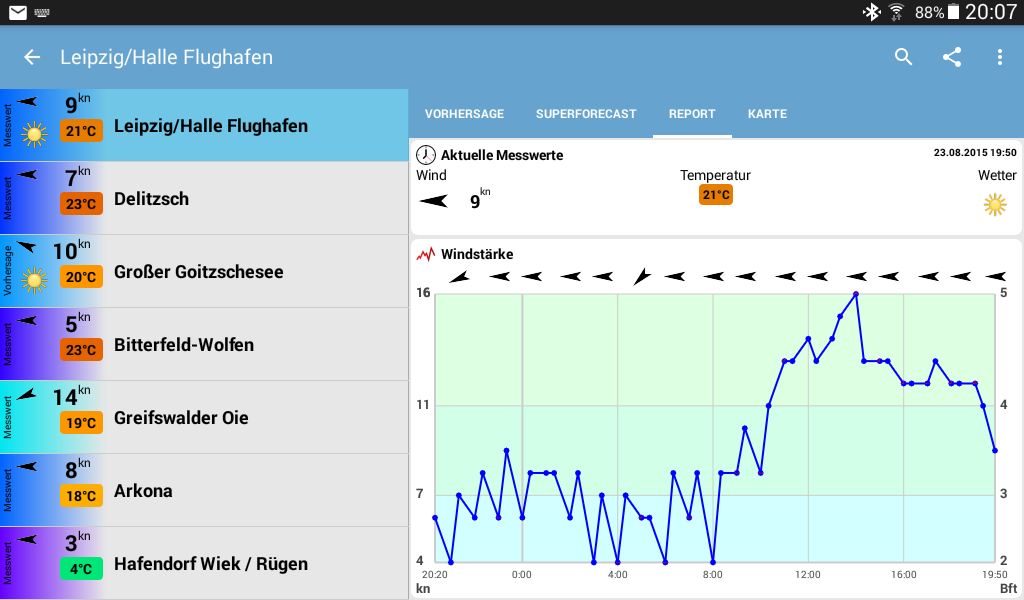Select the Leipzig/Halle Flughafen station
Image resolution: width=1024 pixels, height=600 pixels.
tap(204, 125)
